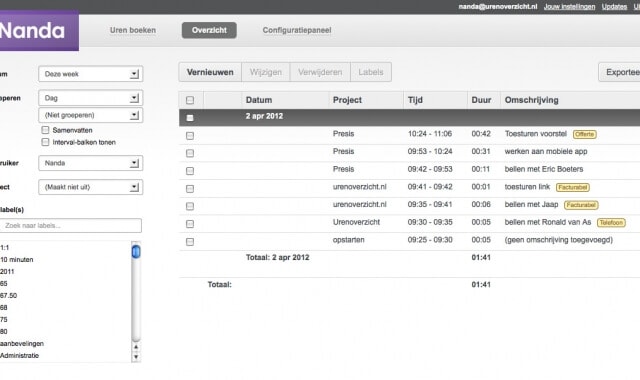This screenshot has width=640, height=380.
Task: Click the label list scroll-down arrow
Action: (x=136, y=357)
